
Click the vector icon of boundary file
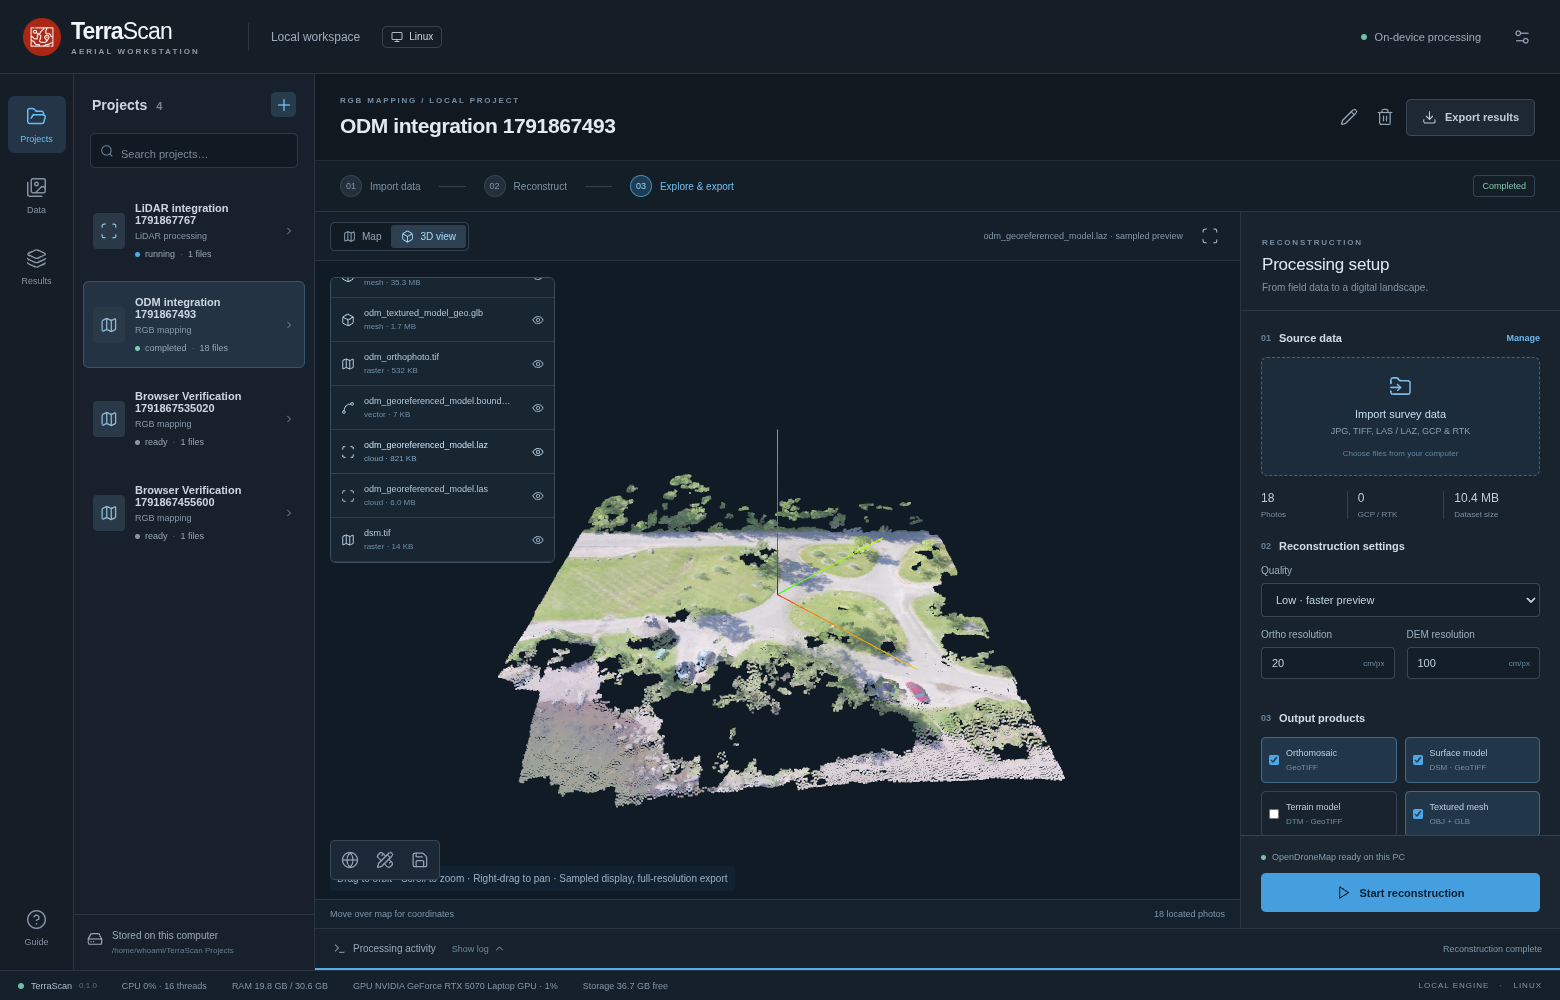pos(348,408)
